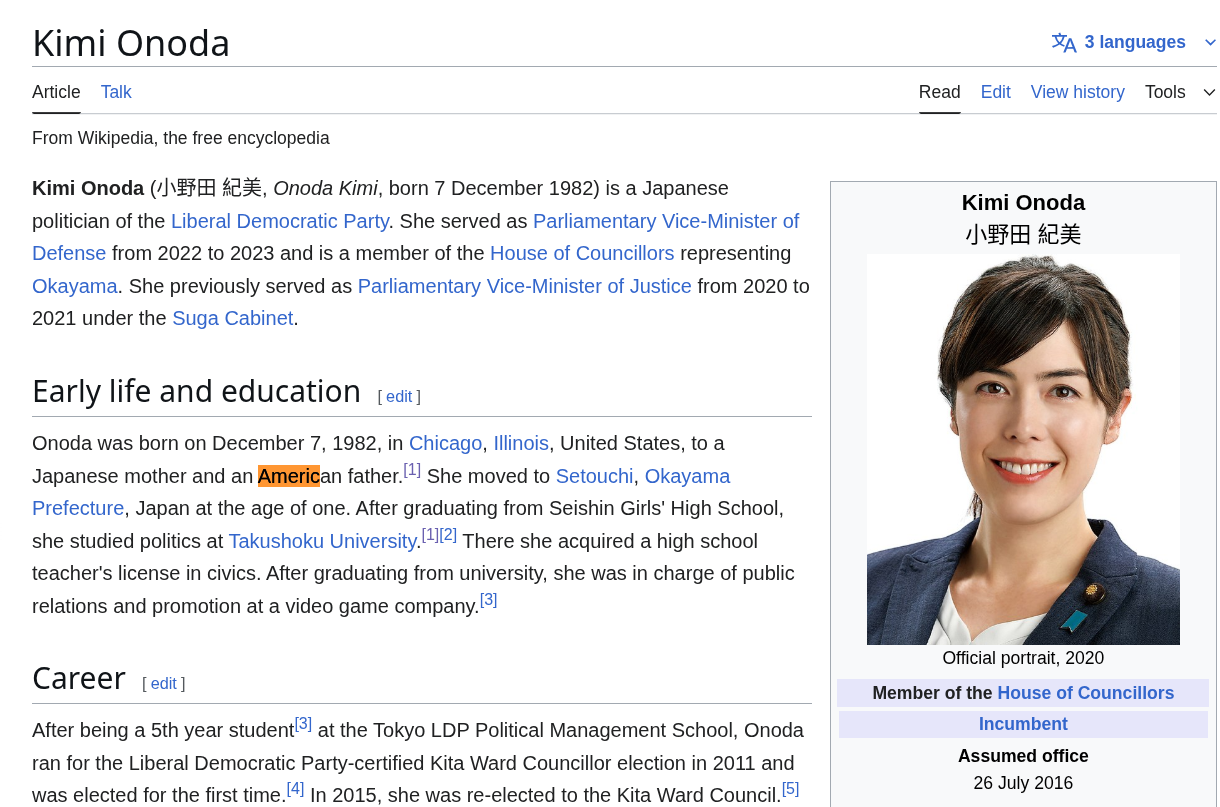Click citation [5] after Kita Ward Council
This screenshot has height=807, width=1220.
coord(790,788)
